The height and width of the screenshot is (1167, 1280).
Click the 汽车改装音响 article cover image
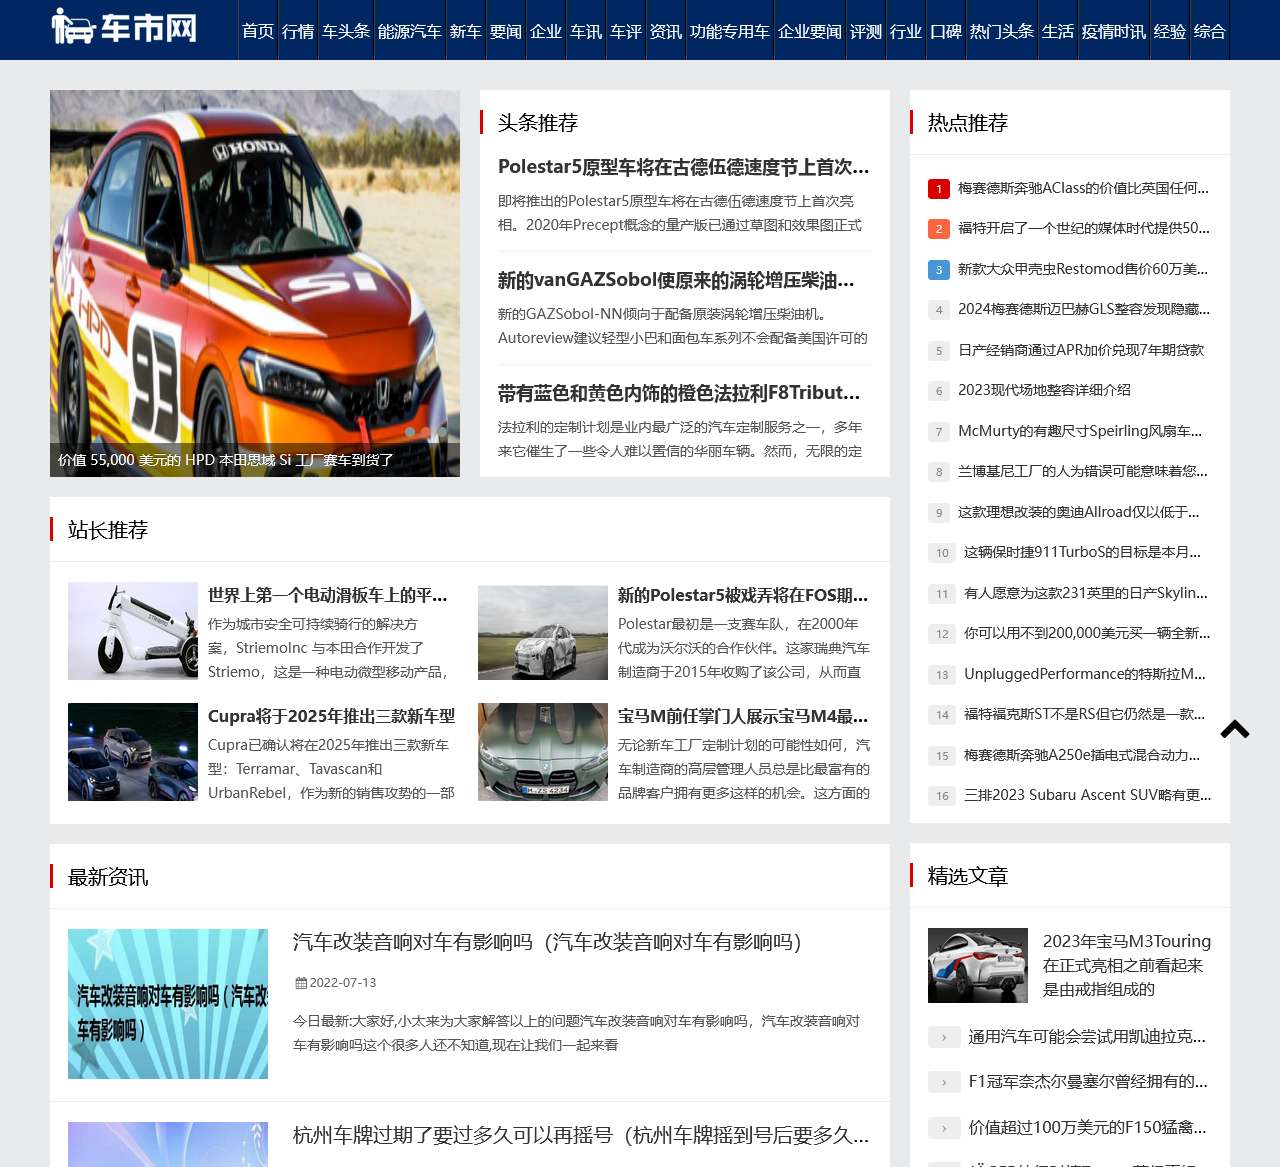168,1004
